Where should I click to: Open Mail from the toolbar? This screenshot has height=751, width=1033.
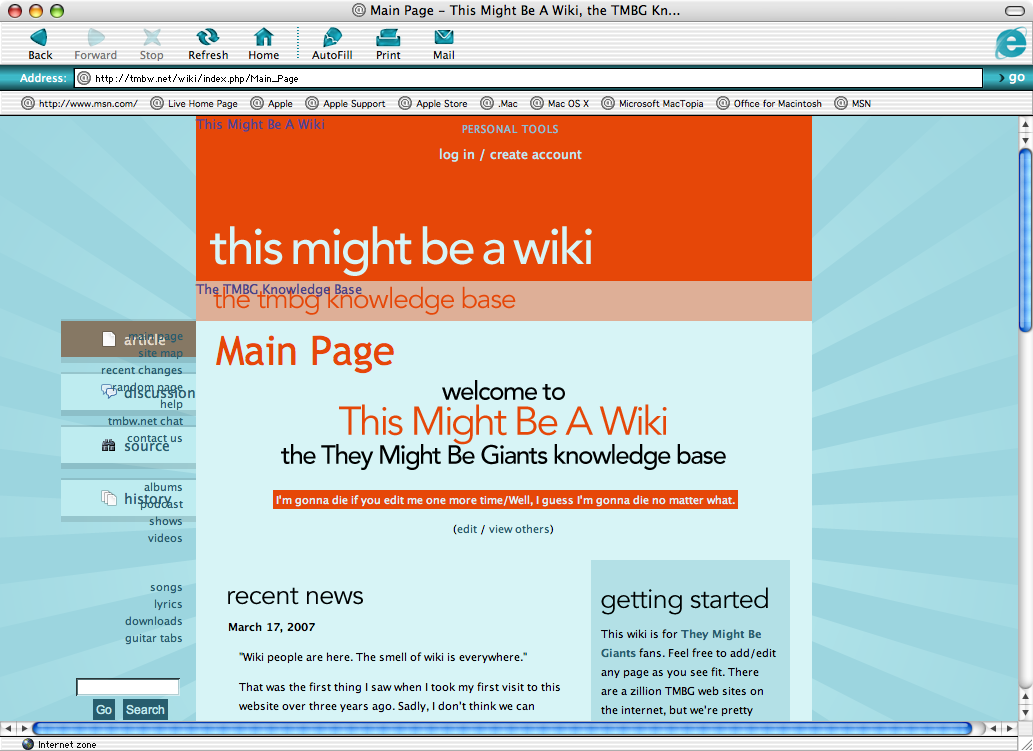tap(443, 44)
